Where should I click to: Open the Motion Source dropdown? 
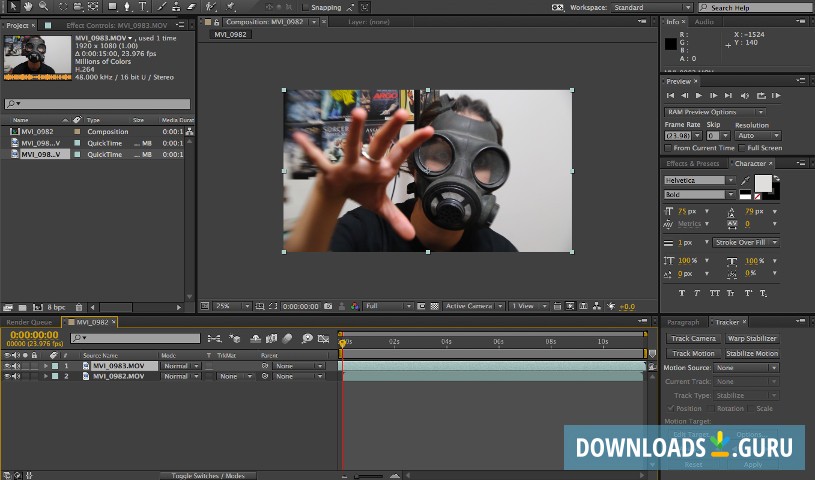746,368
